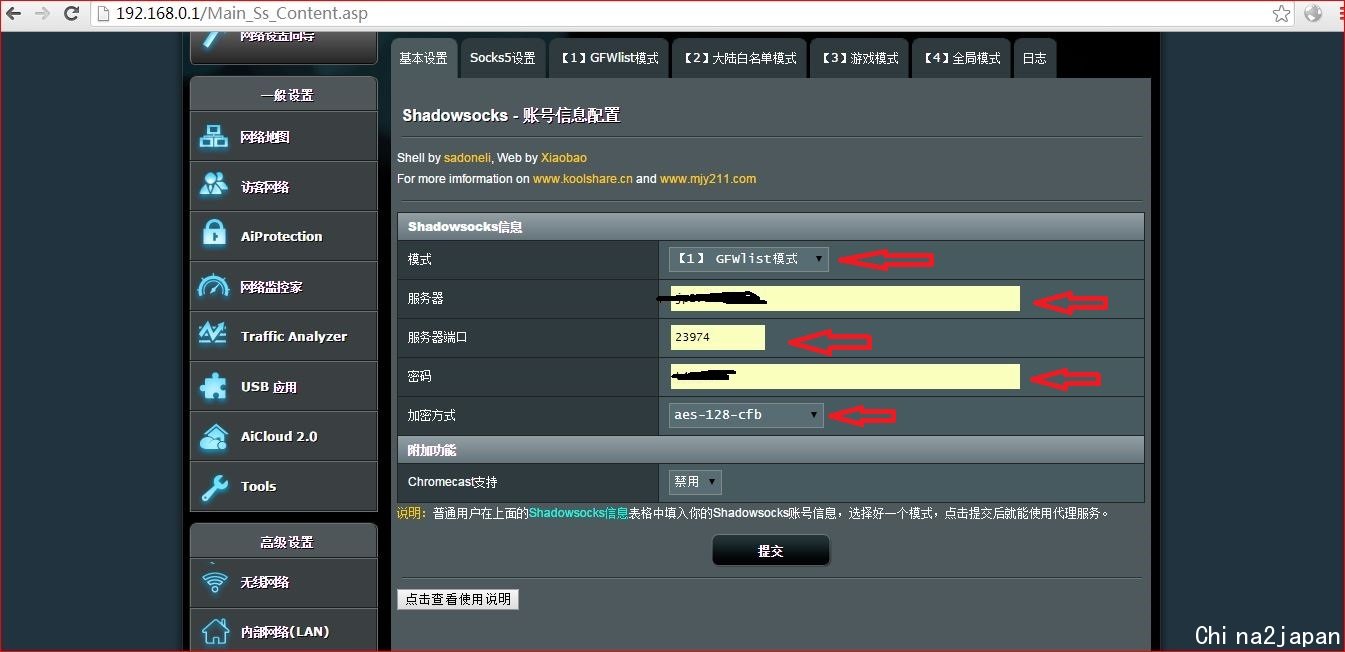
Task: Switch to the 【3】游戏模式 tab
Action: tap(860, 58)
